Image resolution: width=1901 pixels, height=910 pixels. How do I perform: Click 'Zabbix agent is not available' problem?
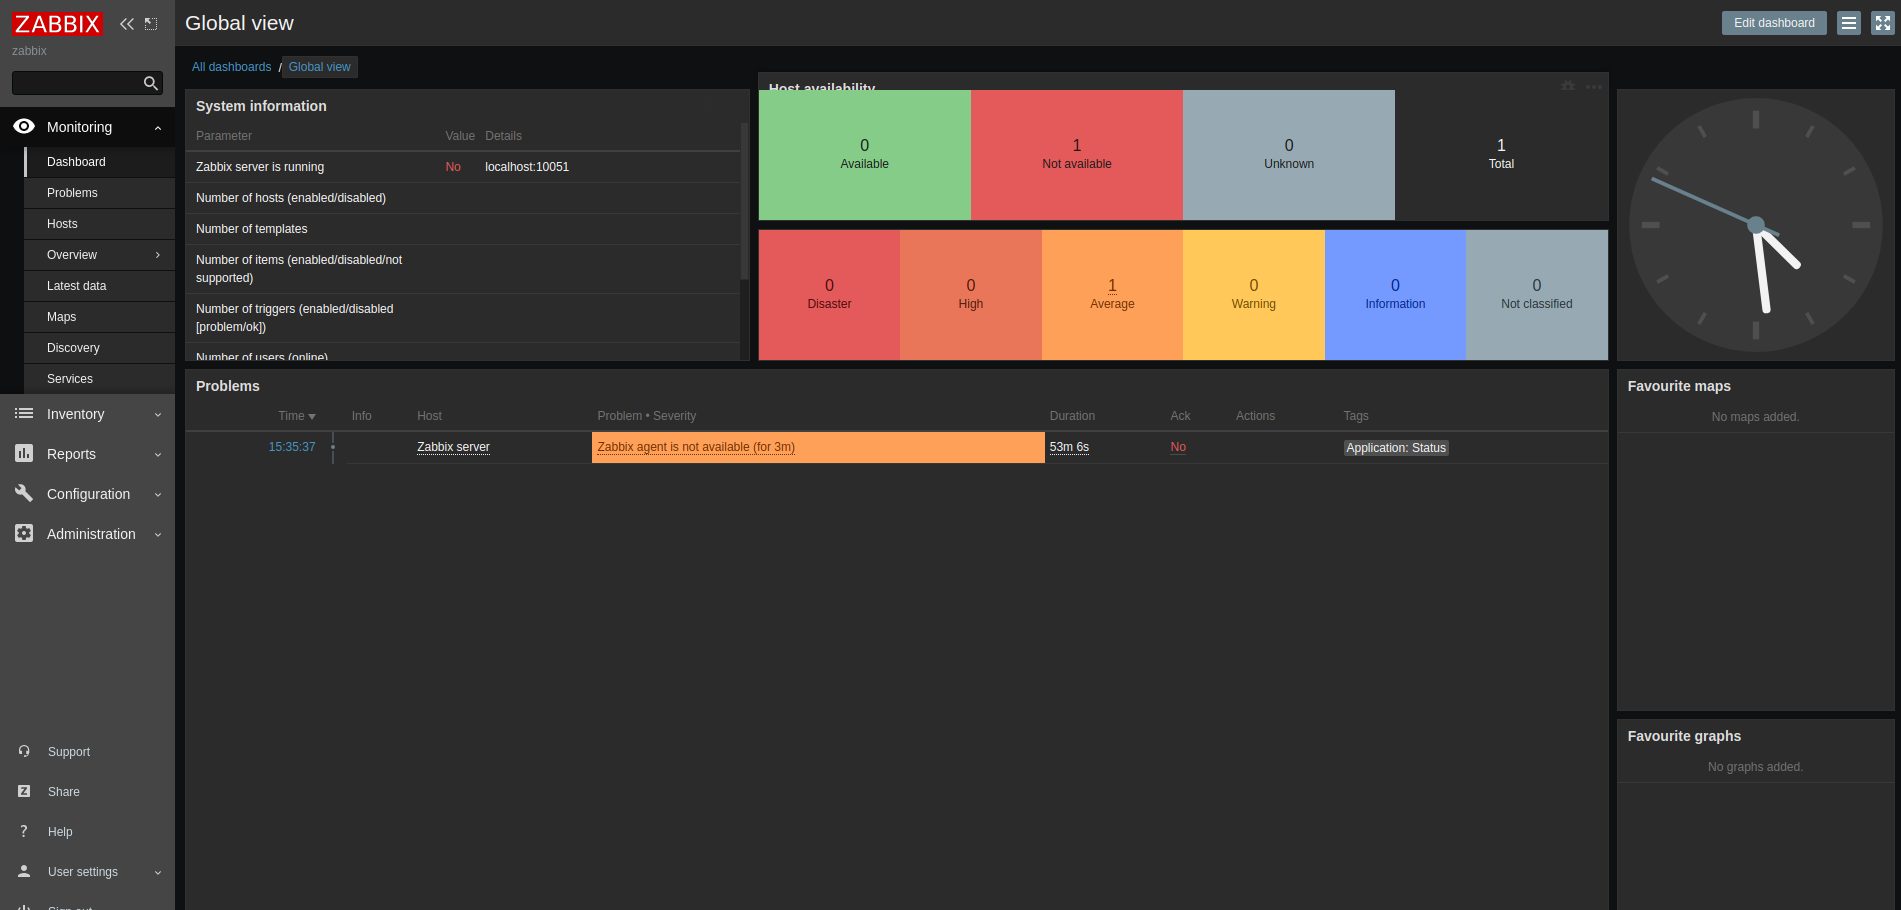click(x=696, y=447)
